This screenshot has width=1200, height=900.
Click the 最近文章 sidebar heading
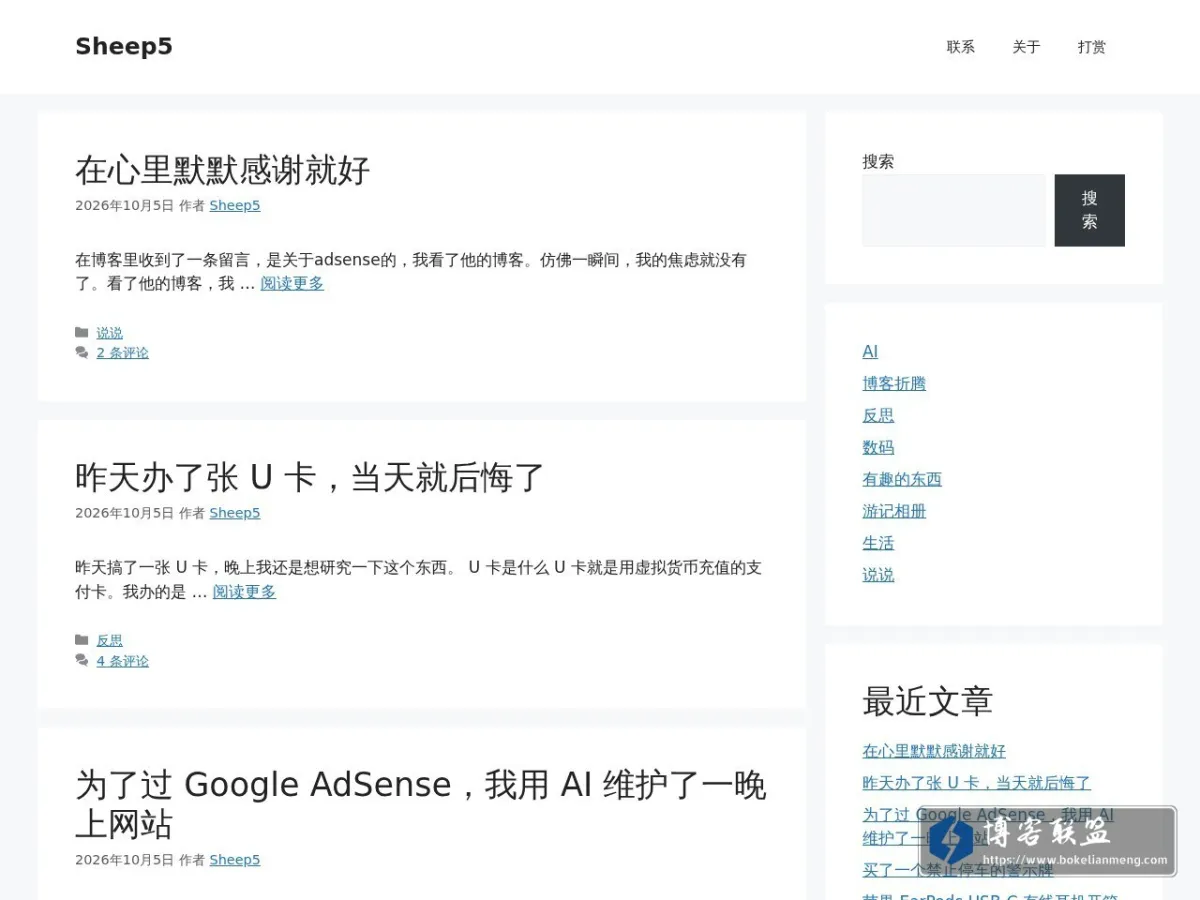927,702
